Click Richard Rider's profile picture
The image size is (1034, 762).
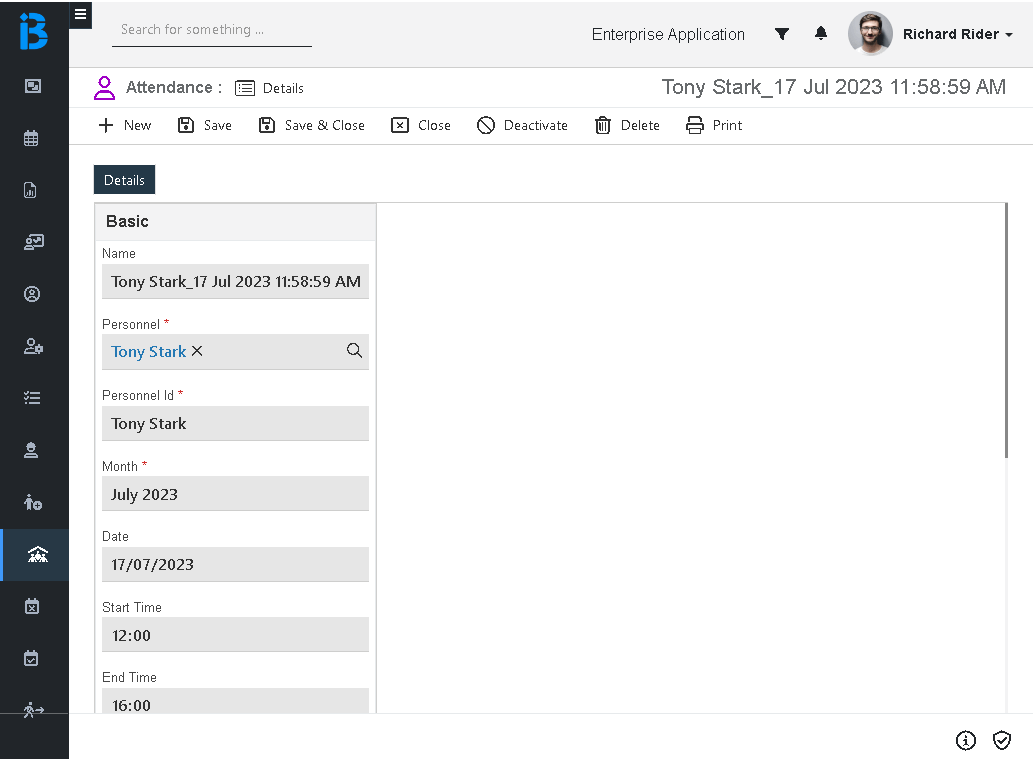coord(870,33)
